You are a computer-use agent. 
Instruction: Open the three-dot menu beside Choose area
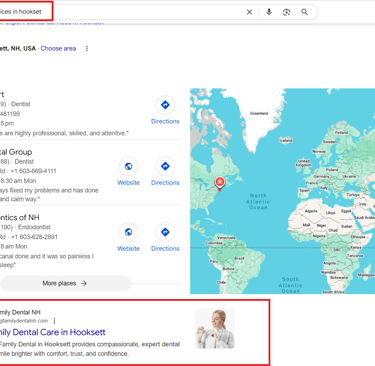tap(87, 49)
